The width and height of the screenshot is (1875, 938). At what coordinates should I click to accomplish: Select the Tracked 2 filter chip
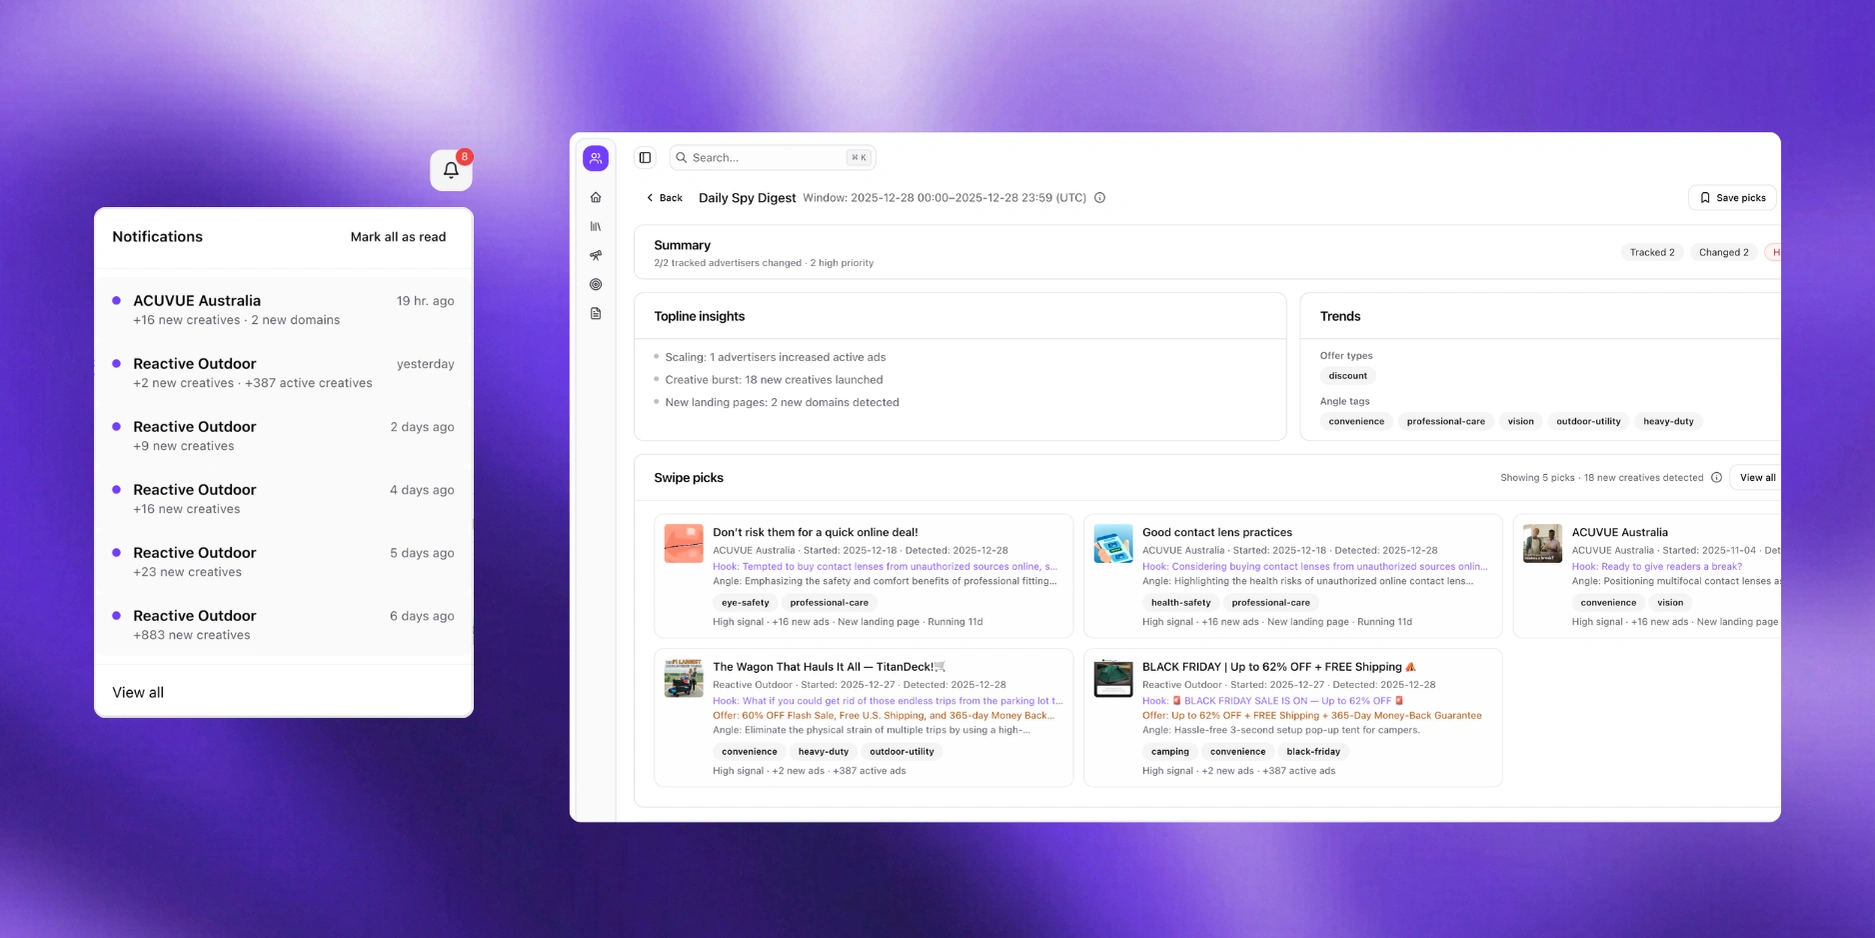[x=1651, y=251]
